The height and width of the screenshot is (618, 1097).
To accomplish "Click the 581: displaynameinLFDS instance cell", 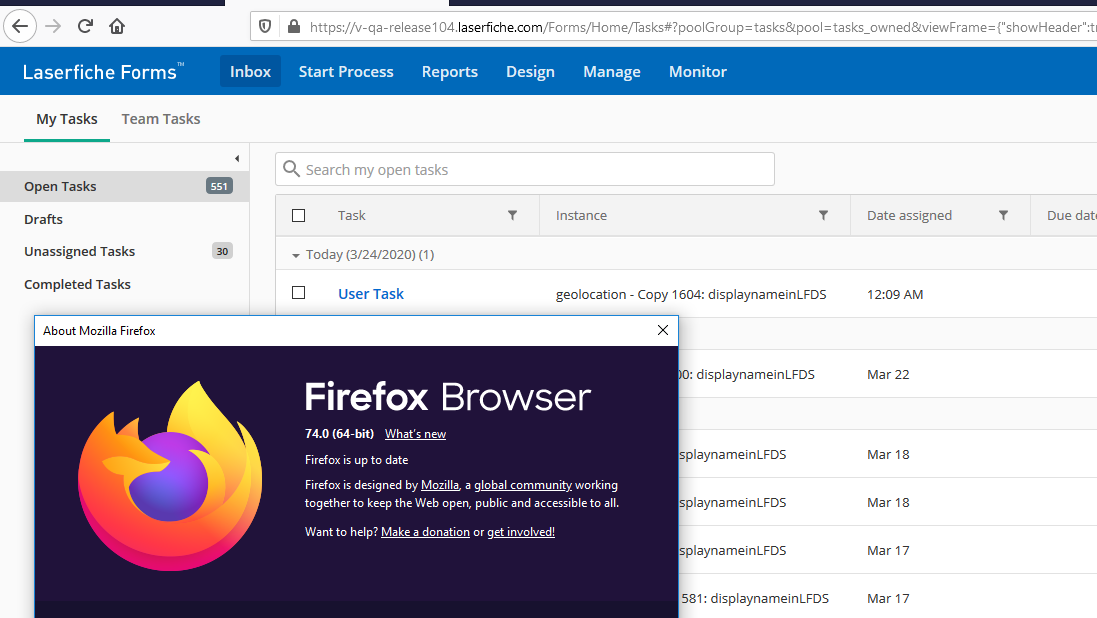I will (755, 598).
